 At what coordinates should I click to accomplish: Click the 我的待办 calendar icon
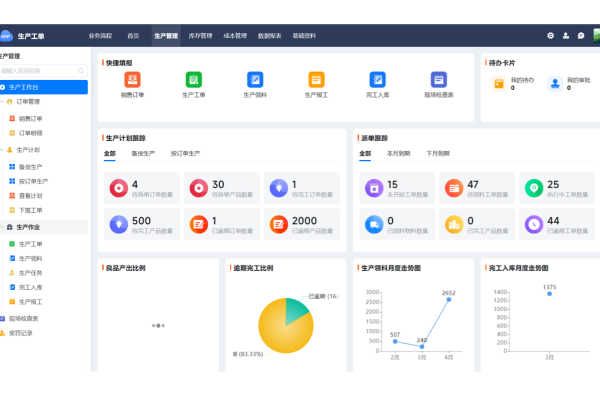tap(499, 83)
